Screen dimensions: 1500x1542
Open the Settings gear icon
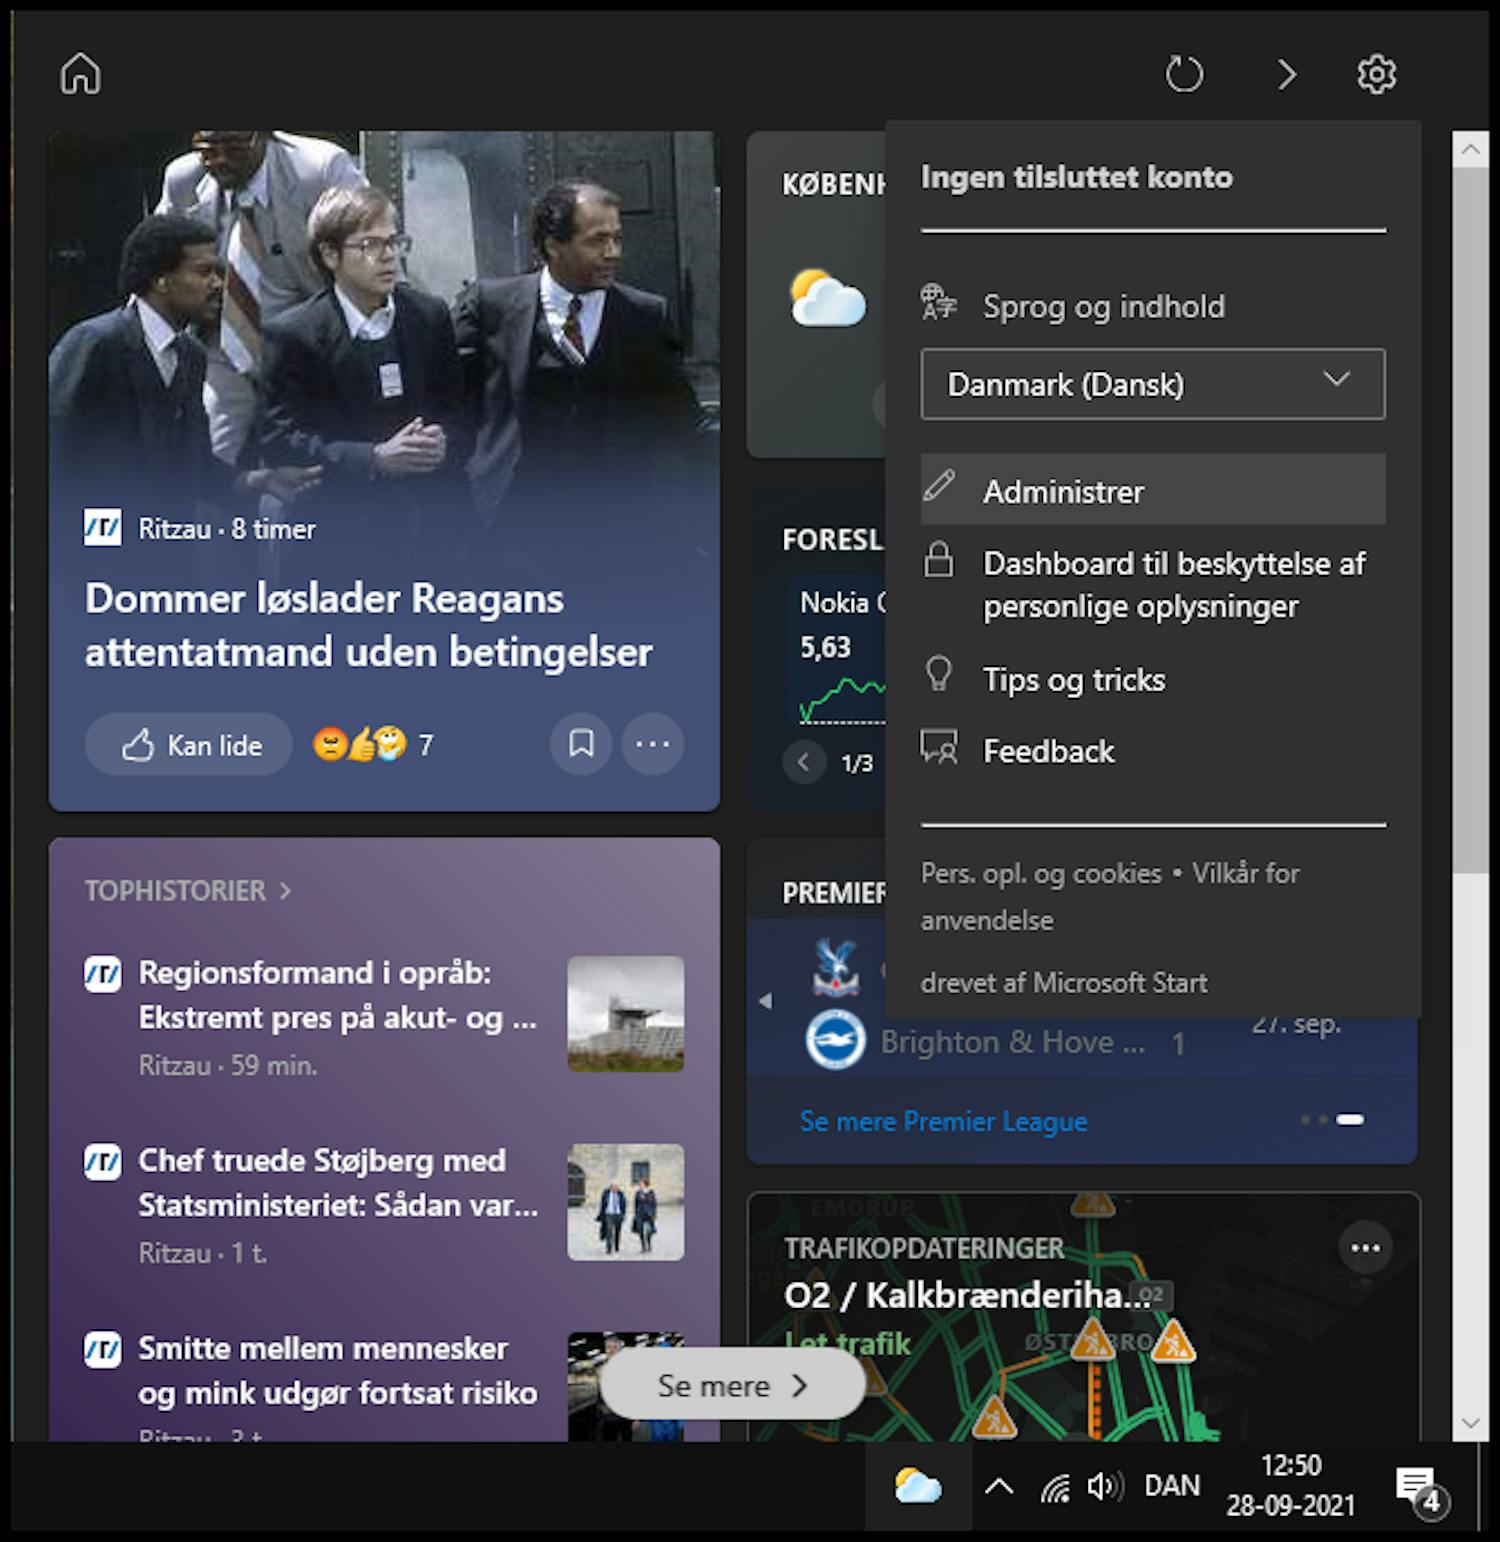click(1377, 73)
